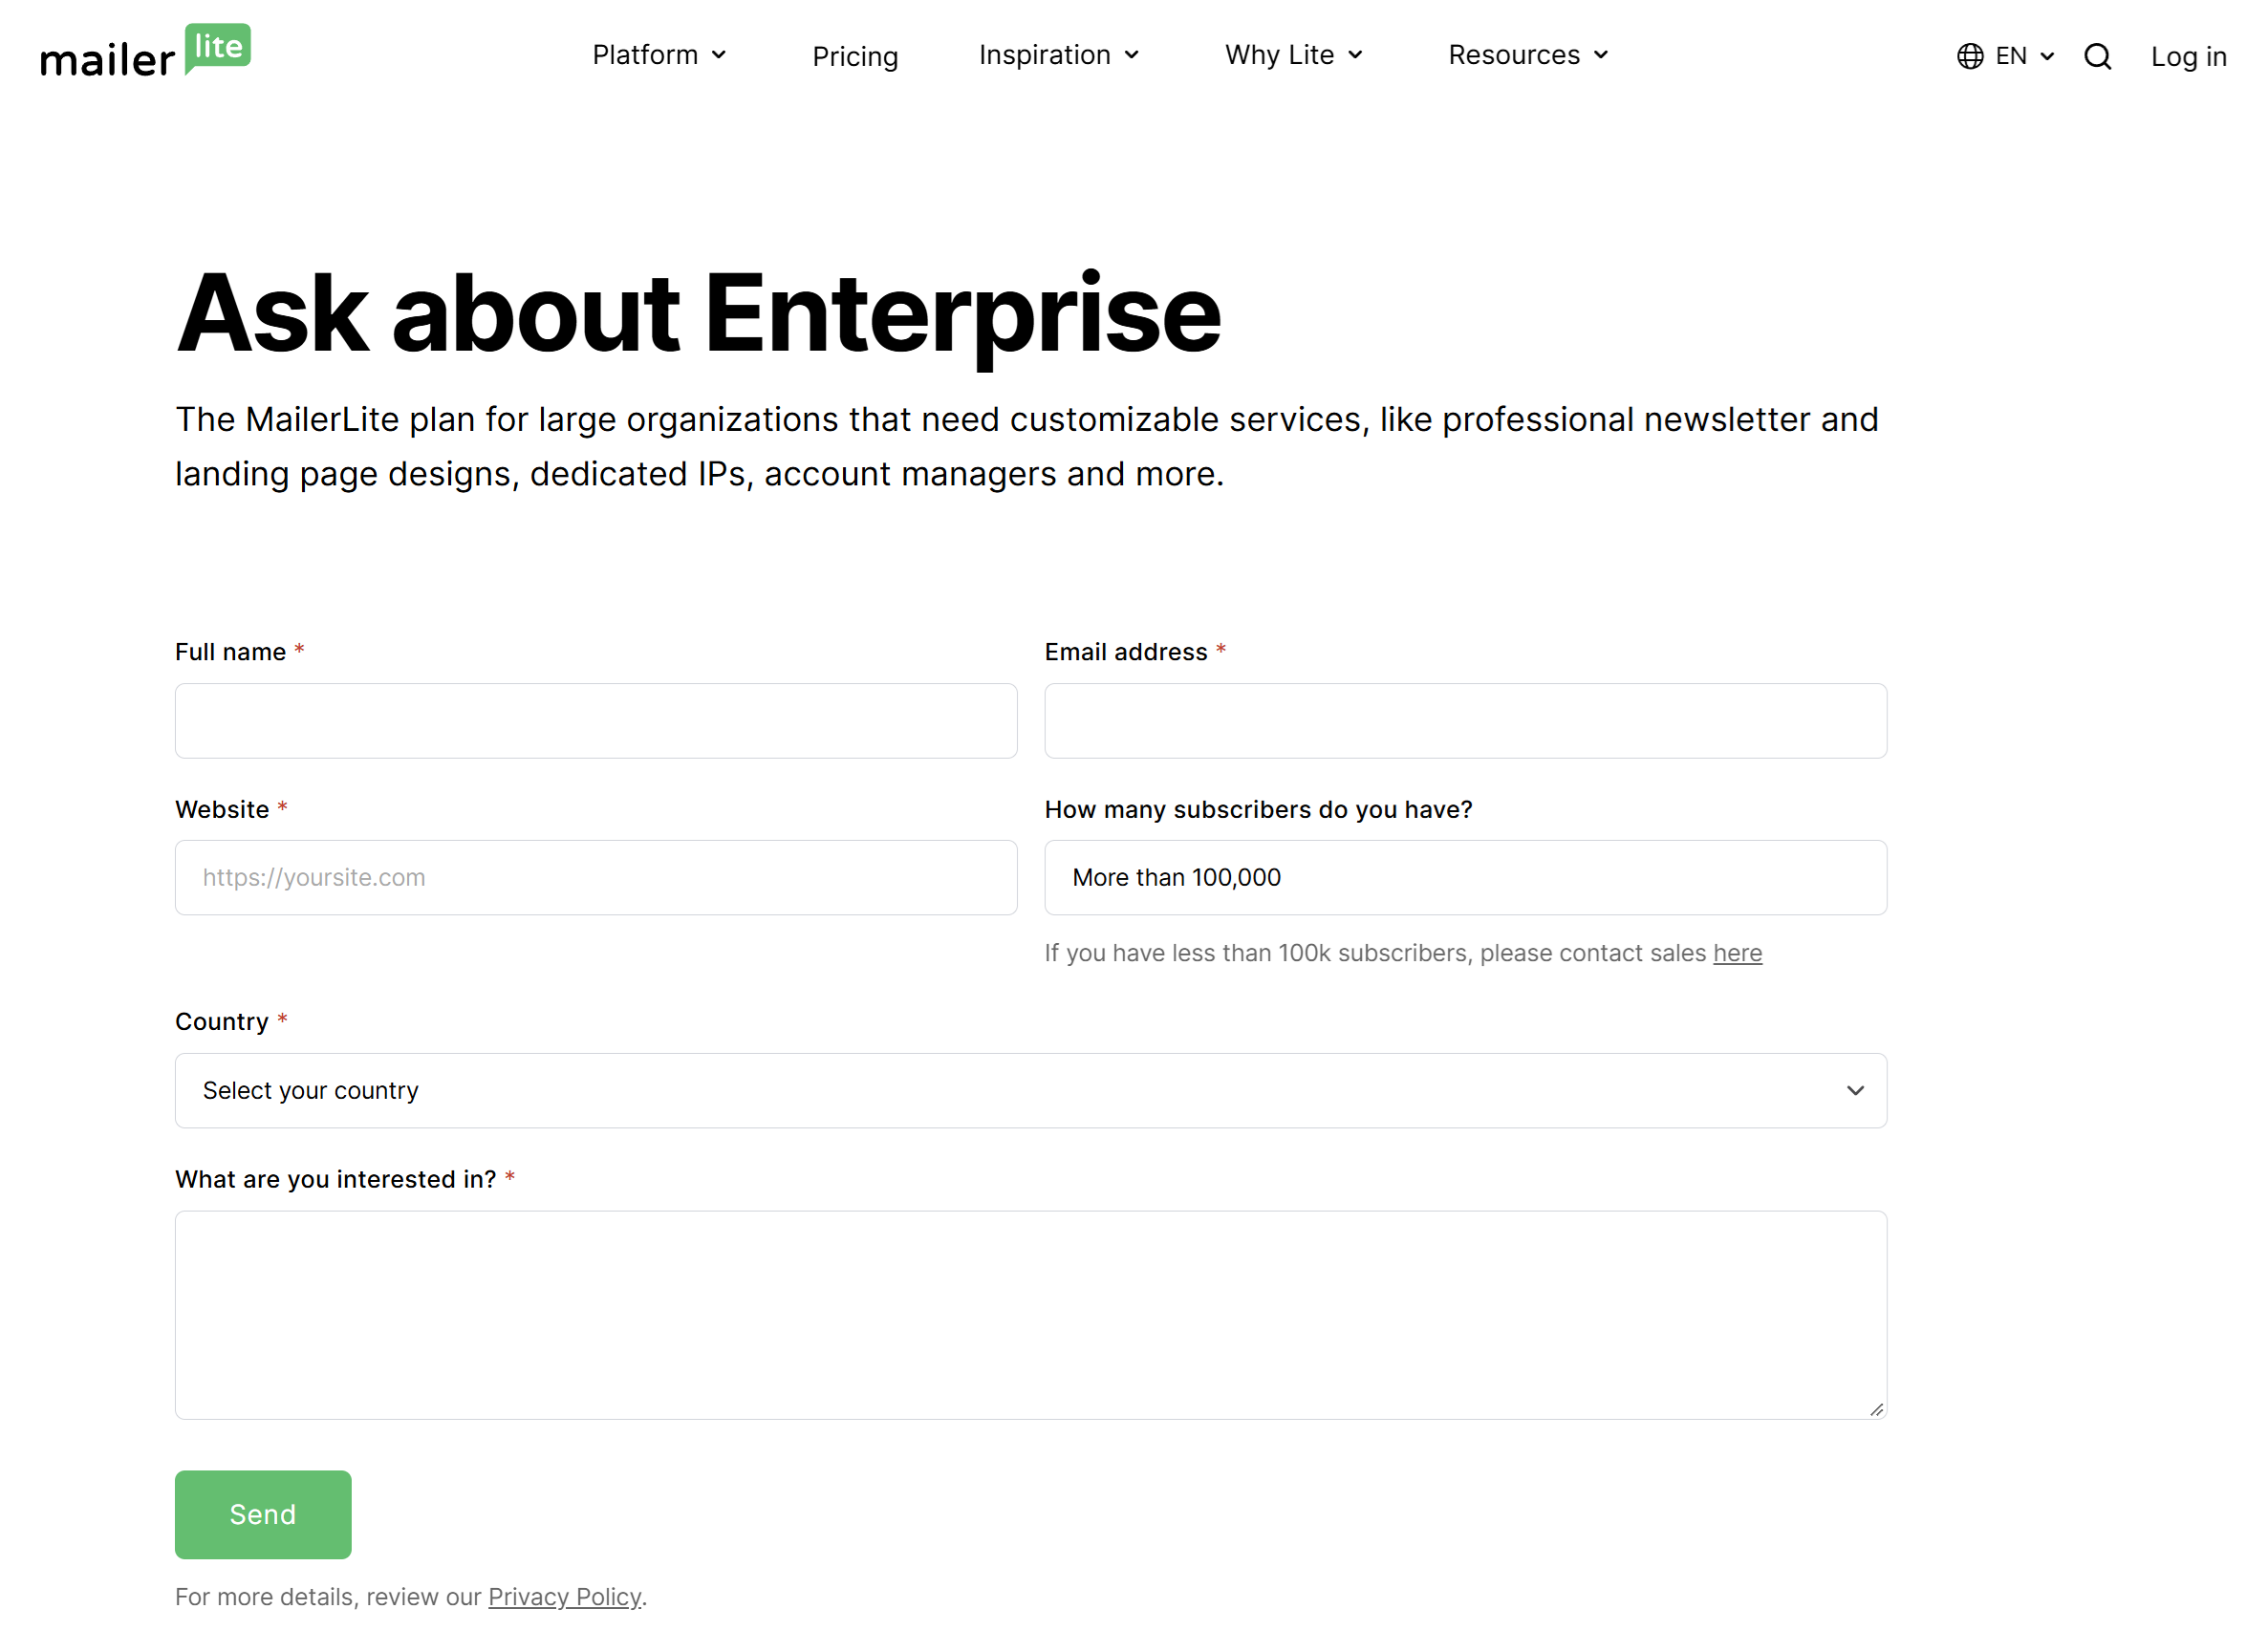Click the Log in link

click(2188, 56)
